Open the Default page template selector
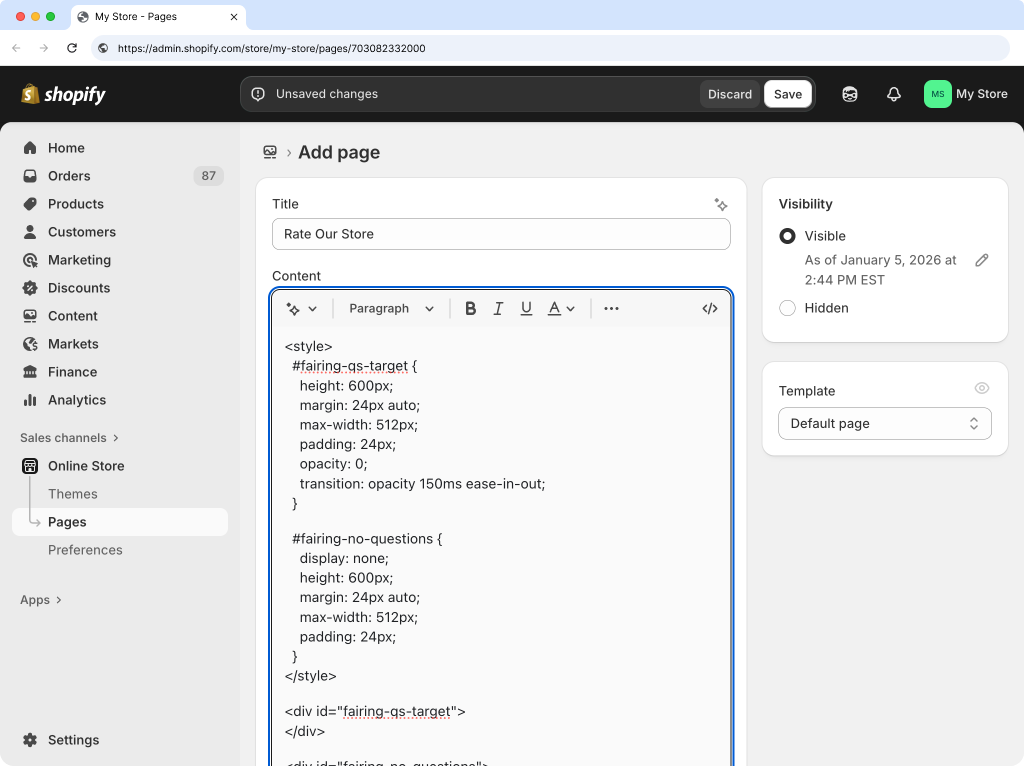Screen dimensions: 1024x766 pos(884,423)
